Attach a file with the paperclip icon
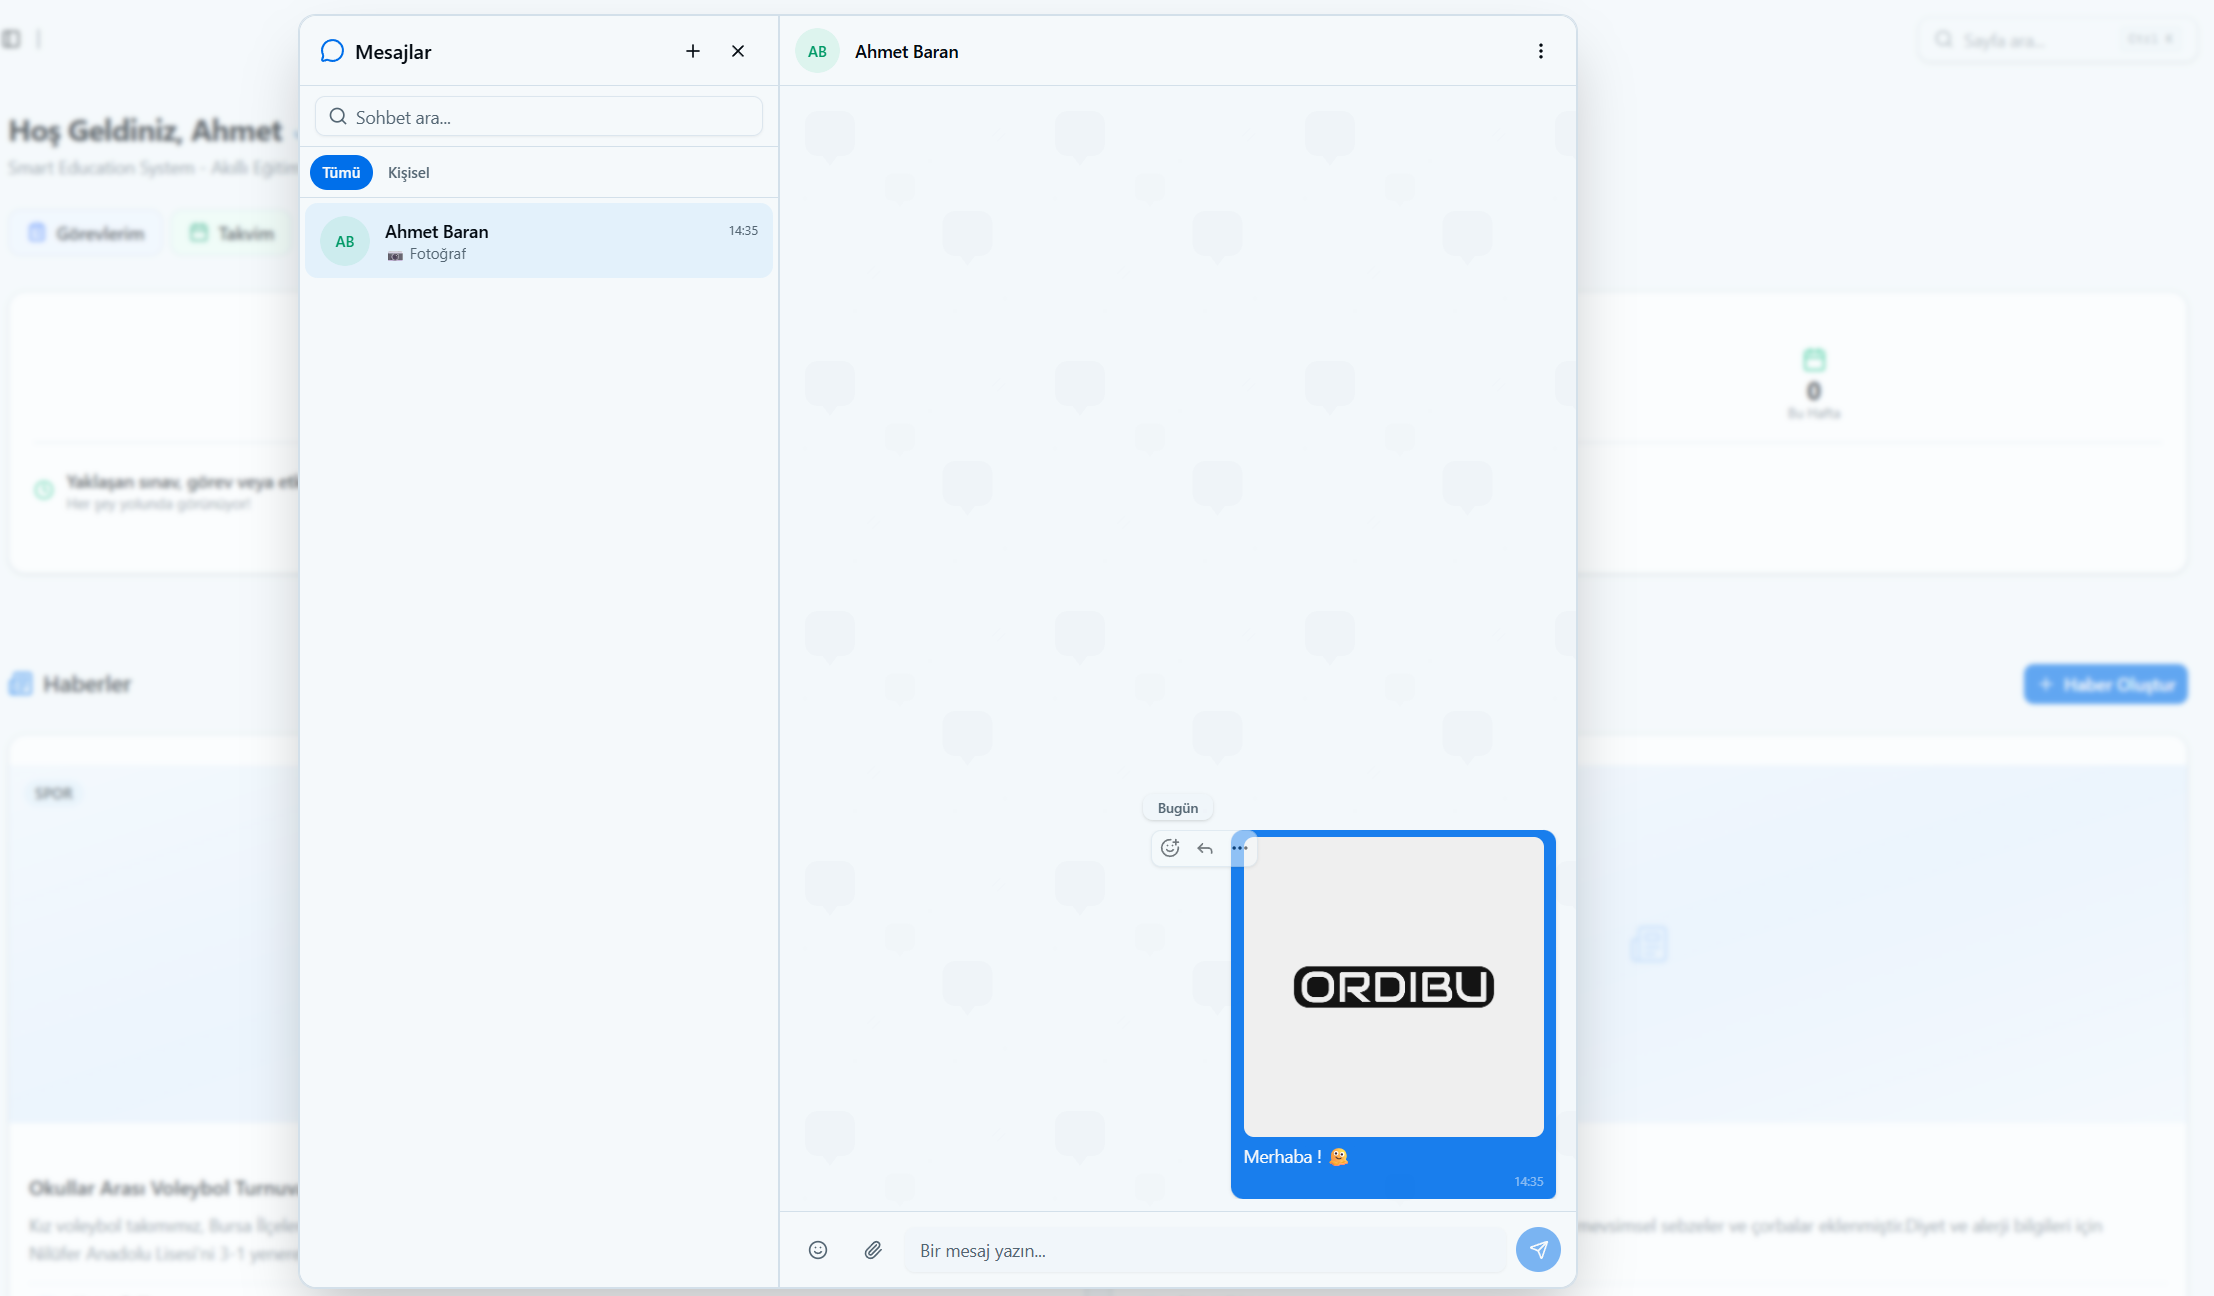 873,1250
